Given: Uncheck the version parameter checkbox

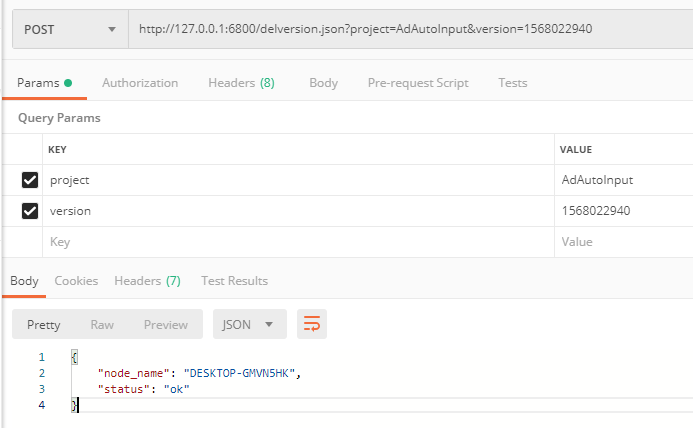Looking at the screenshot, I should [30, 211].
